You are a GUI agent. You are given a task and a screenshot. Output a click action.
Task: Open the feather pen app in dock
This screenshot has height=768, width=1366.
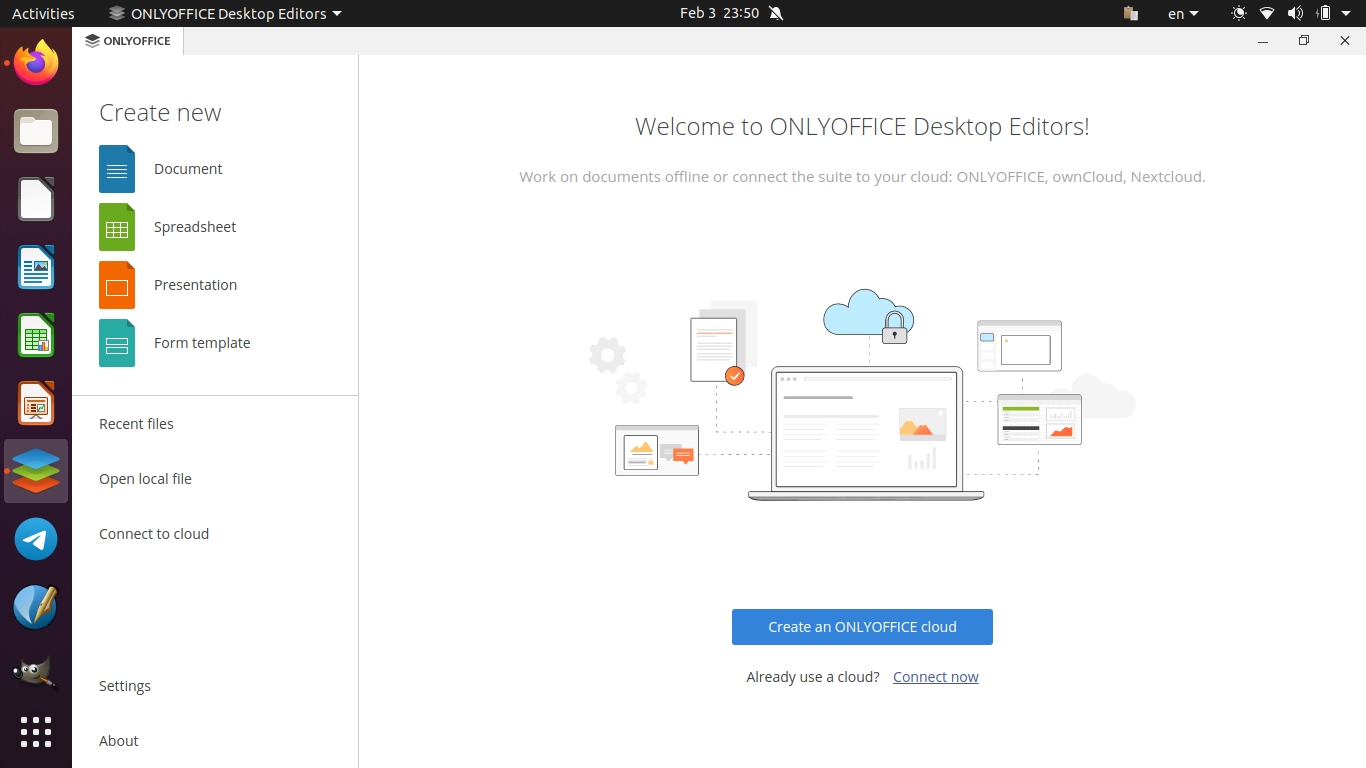pyautogui.click(x=36, y=607)
